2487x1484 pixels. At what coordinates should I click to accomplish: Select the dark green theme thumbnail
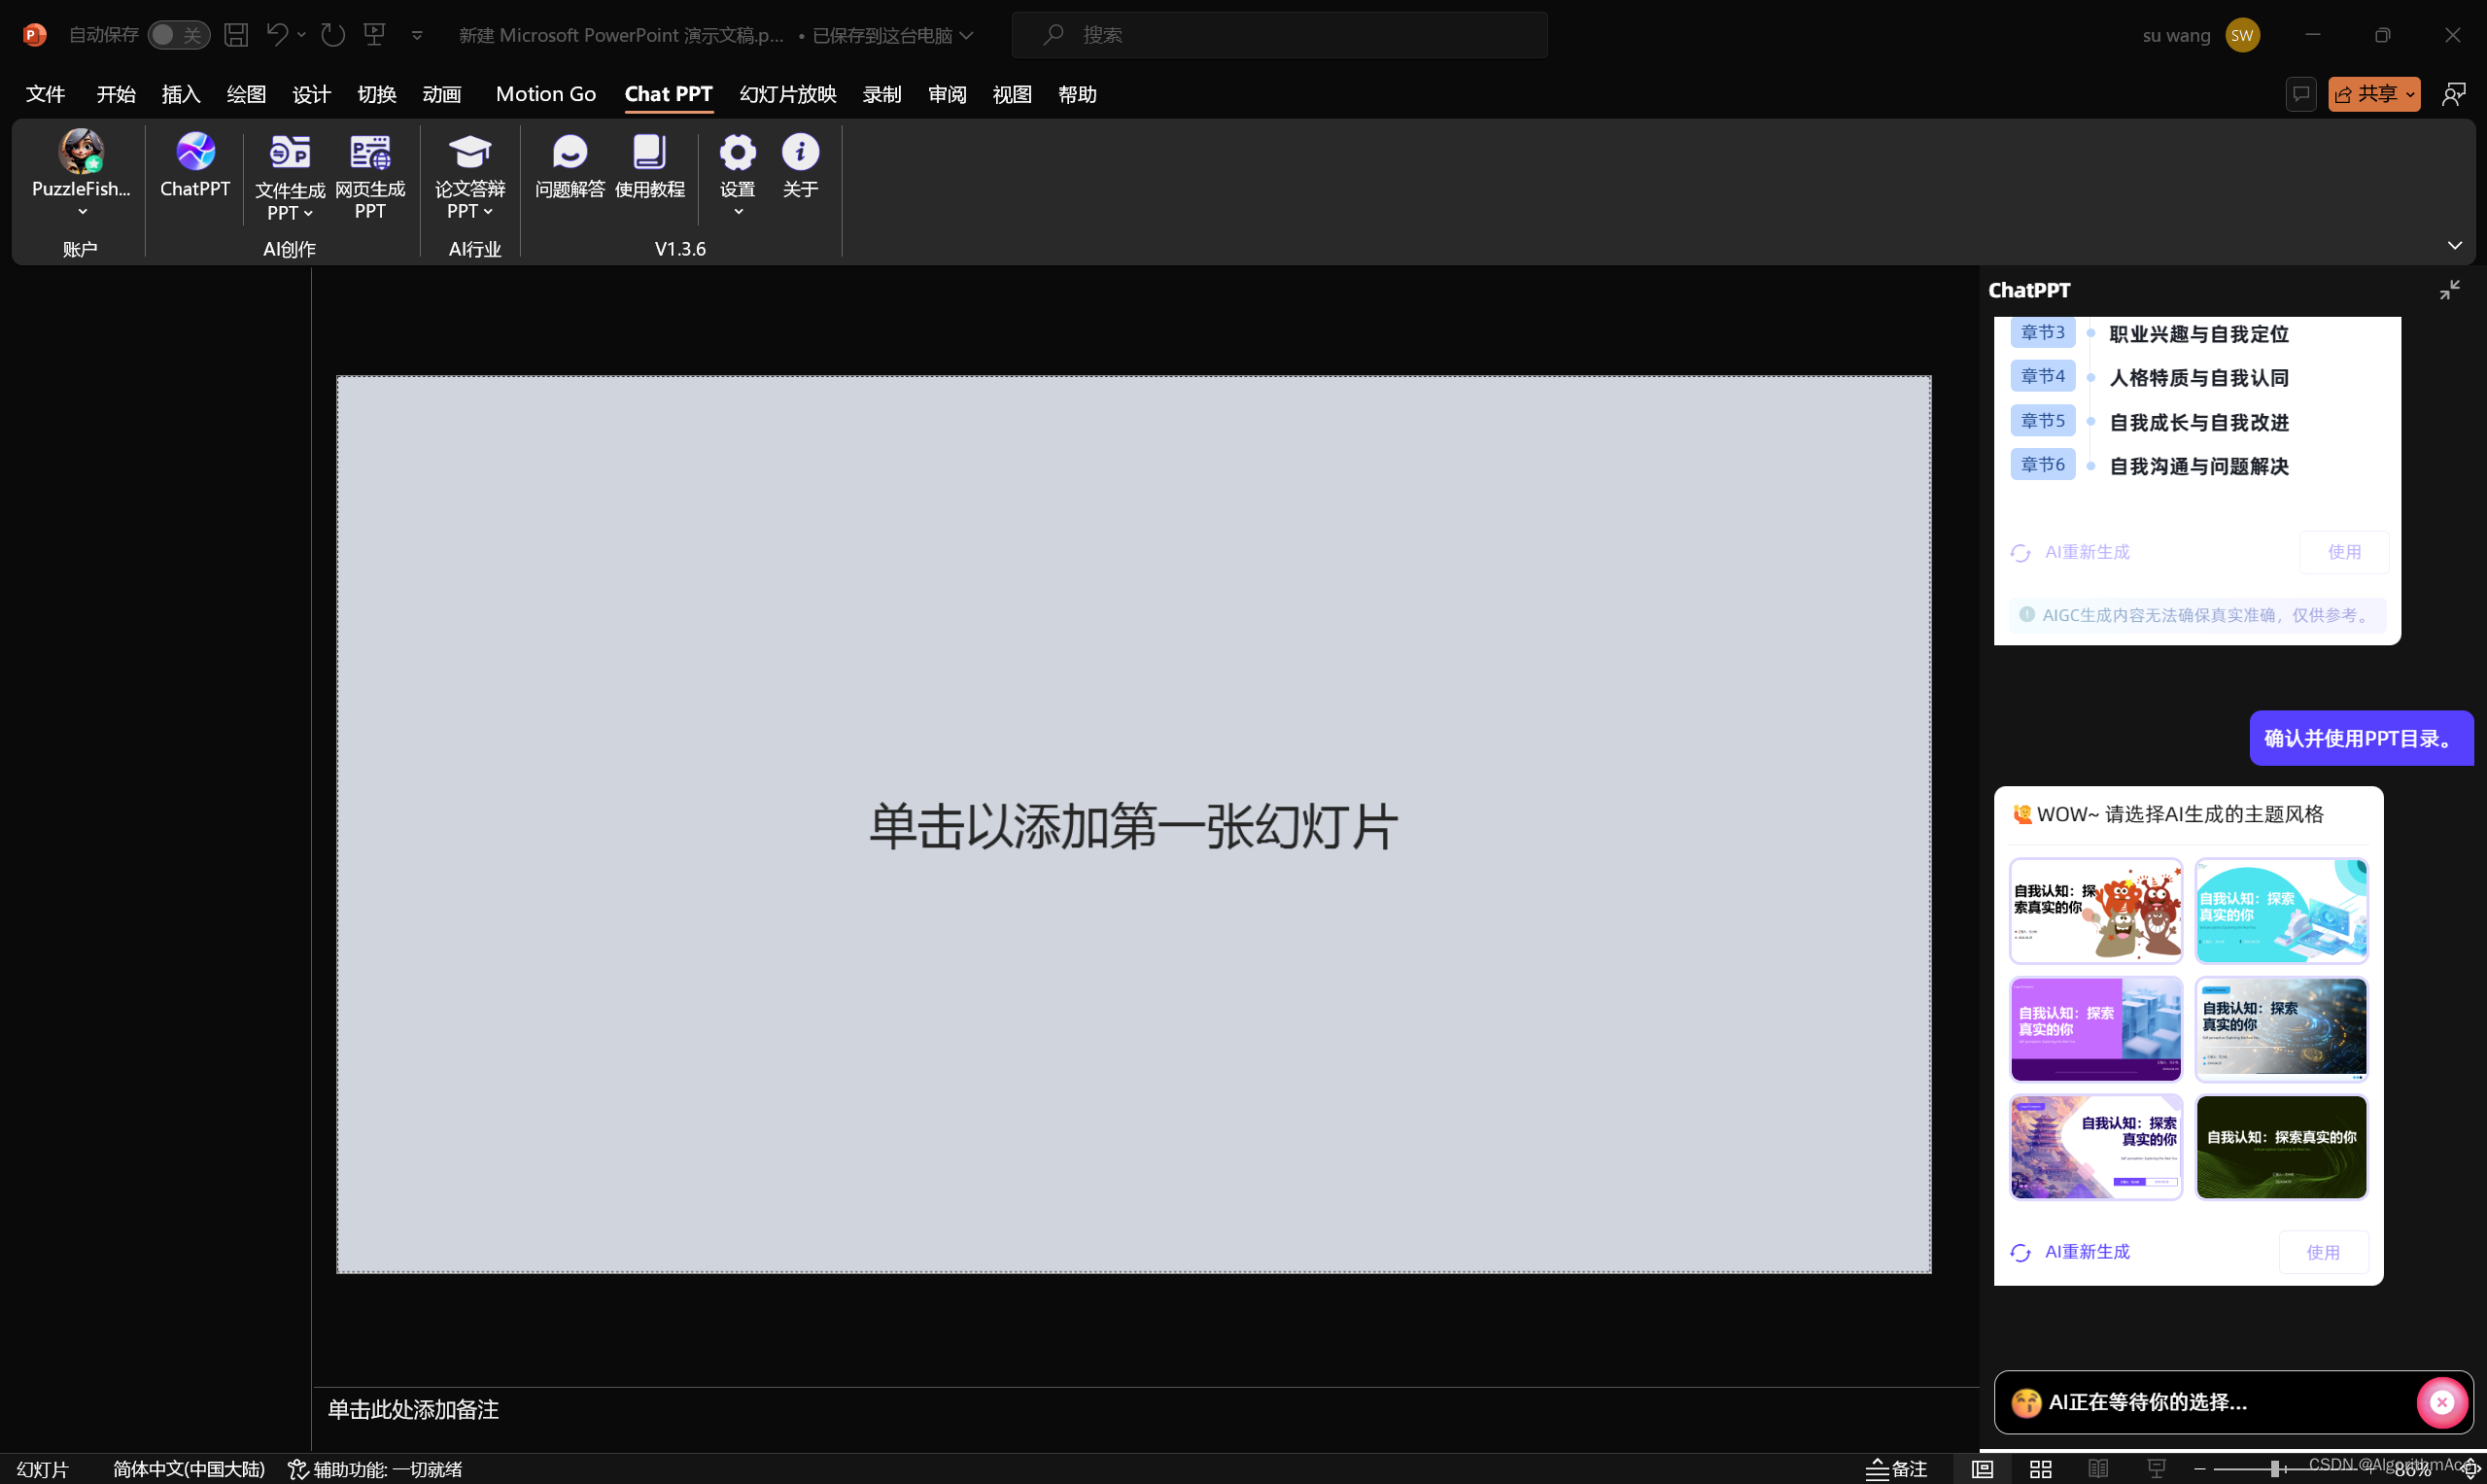coord(2280,1146)
